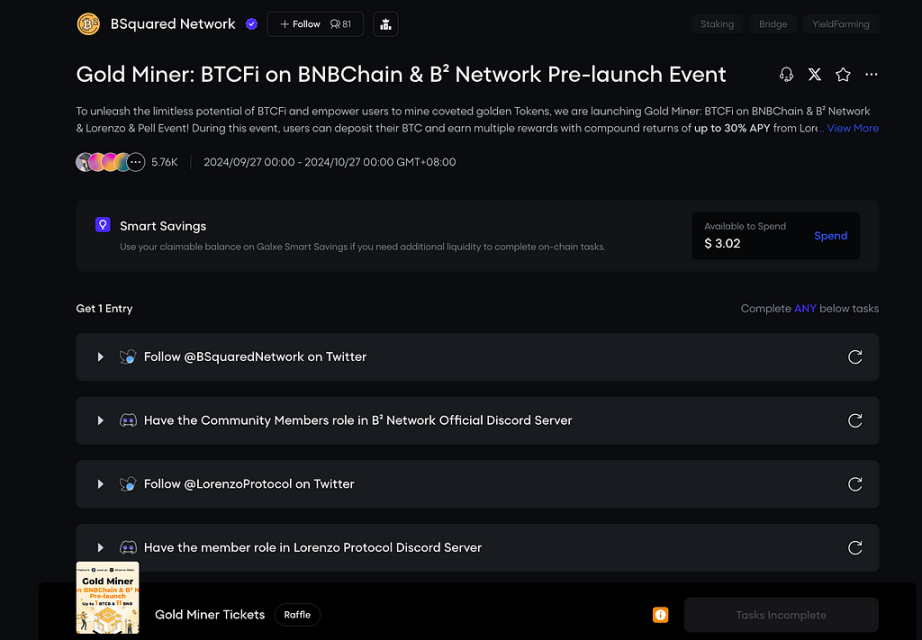Screen dimensions: 922x640
Task: Refresh the Follow @LorenzoProtocol task
Action: pos(855,484)
